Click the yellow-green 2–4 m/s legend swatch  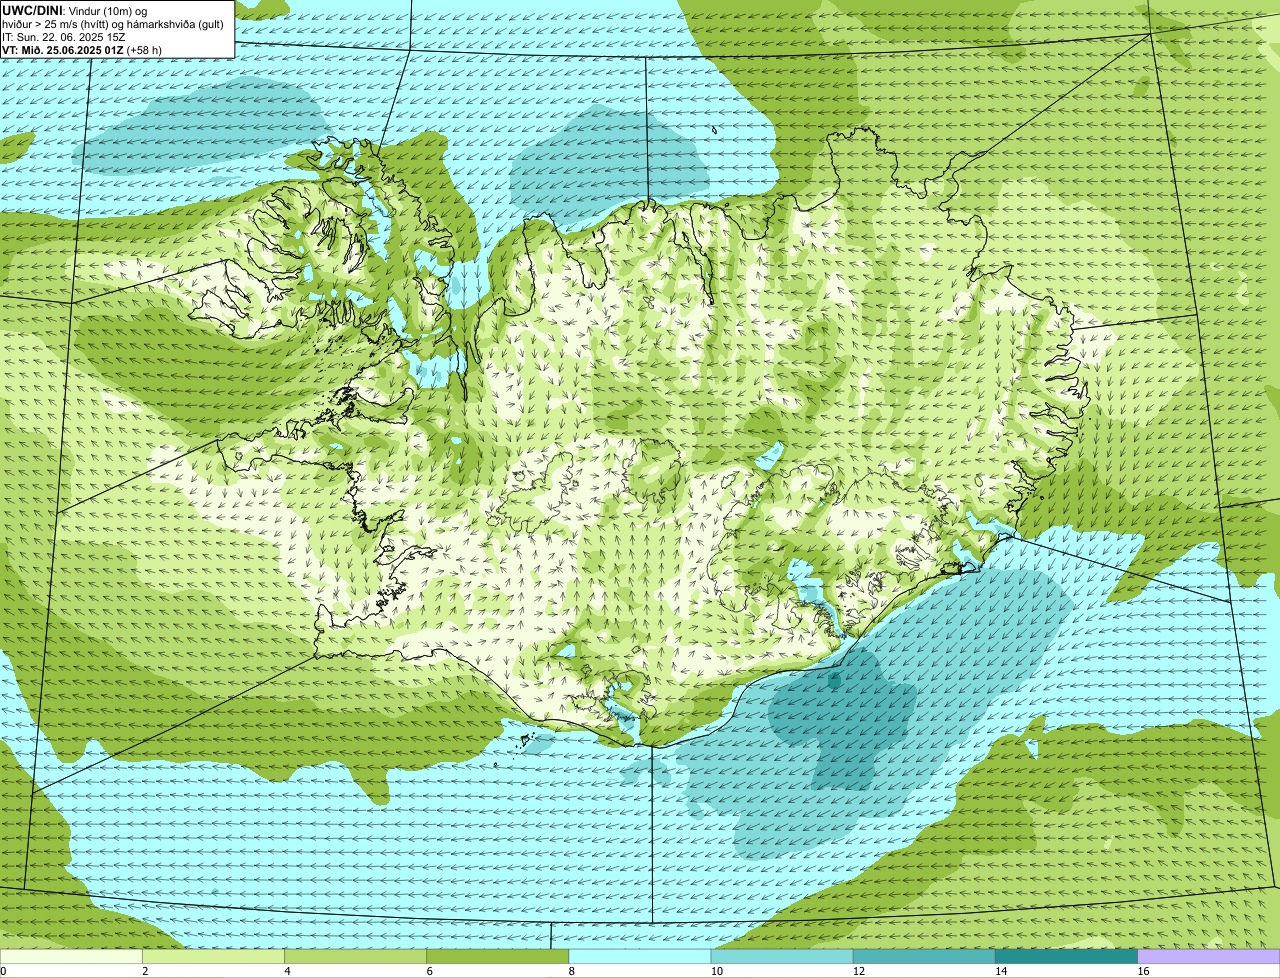213,956
